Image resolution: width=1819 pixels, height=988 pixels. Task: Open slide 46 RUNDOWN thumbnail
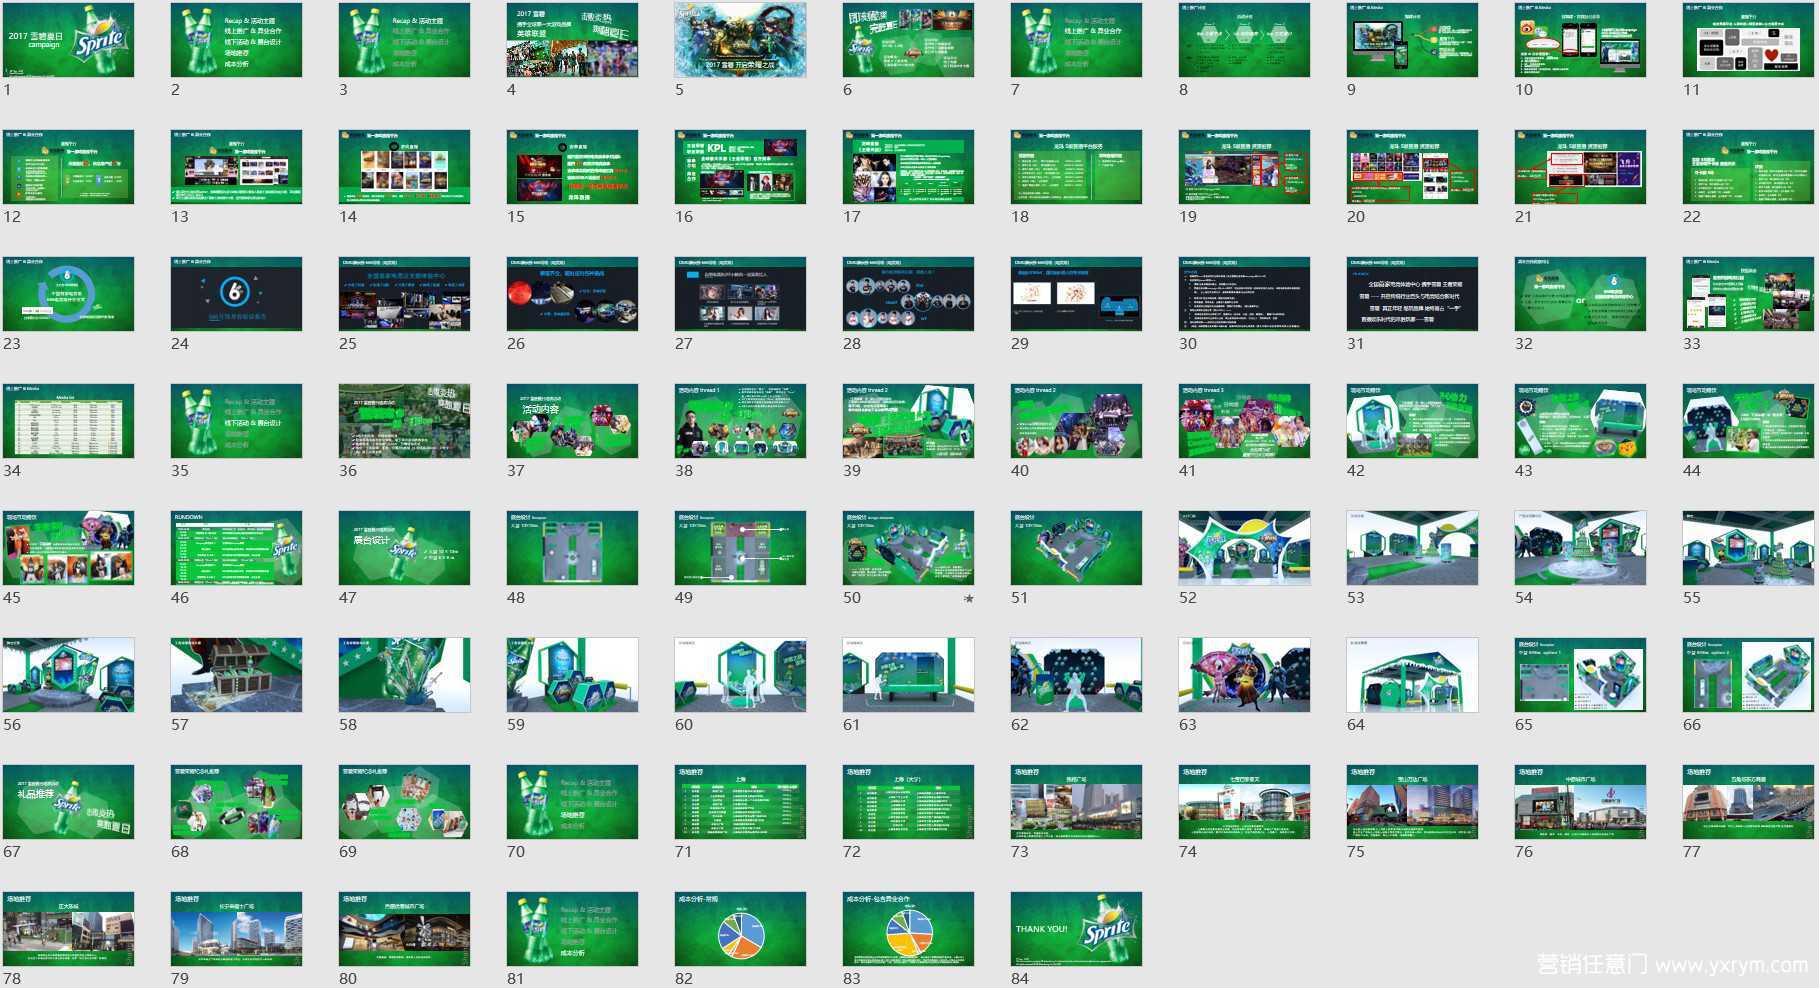[x=236, y=548]
